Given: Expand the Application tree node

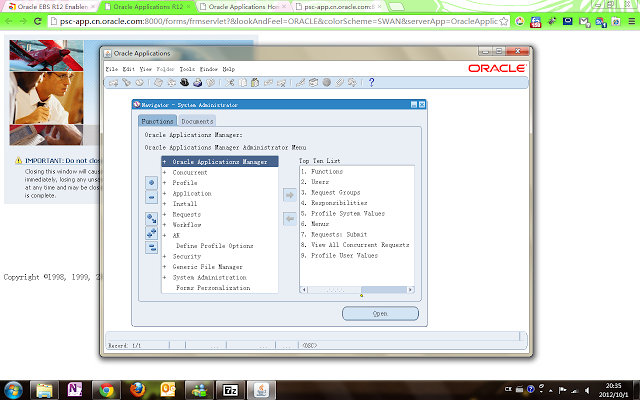Looking at the screenshot, I should coord(164,193).
